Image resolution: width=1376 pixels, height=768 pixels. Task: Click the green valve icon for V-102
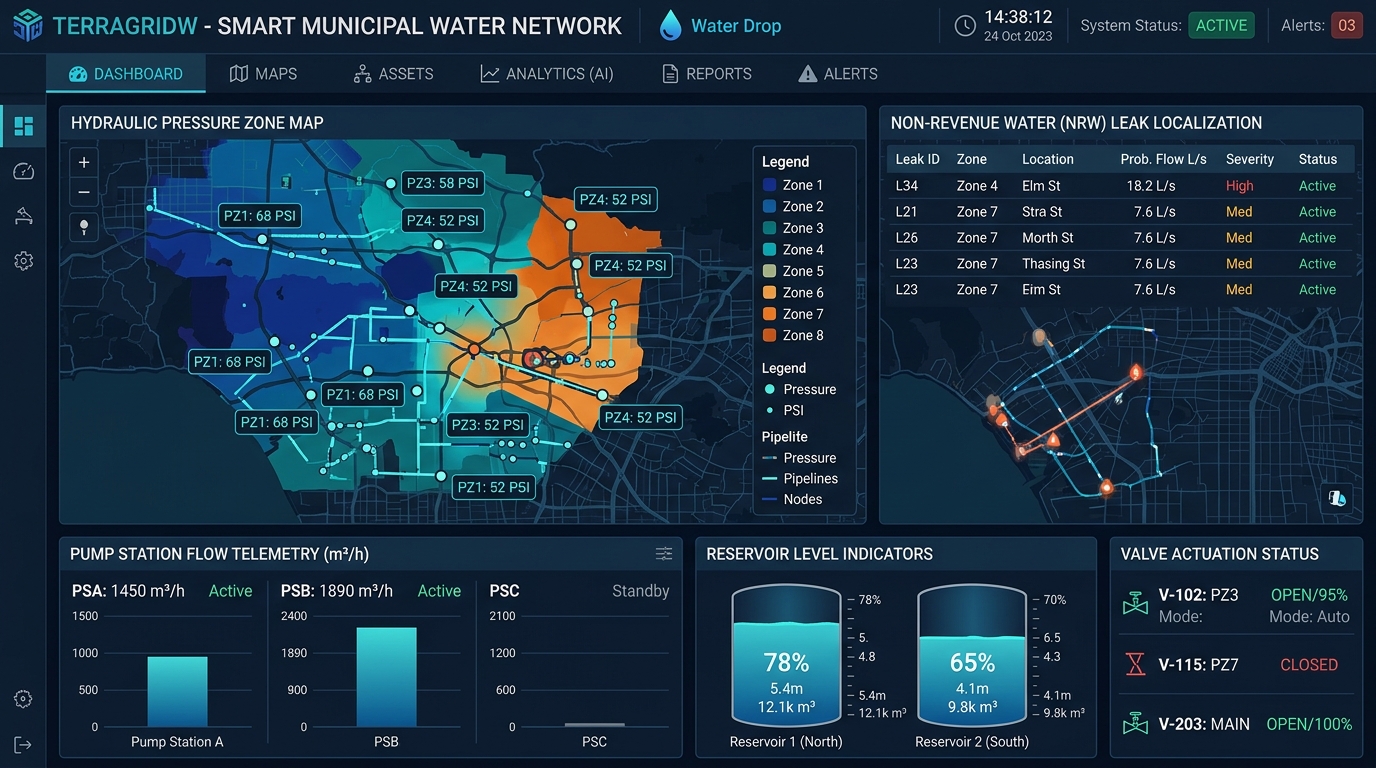(1135, 604)
